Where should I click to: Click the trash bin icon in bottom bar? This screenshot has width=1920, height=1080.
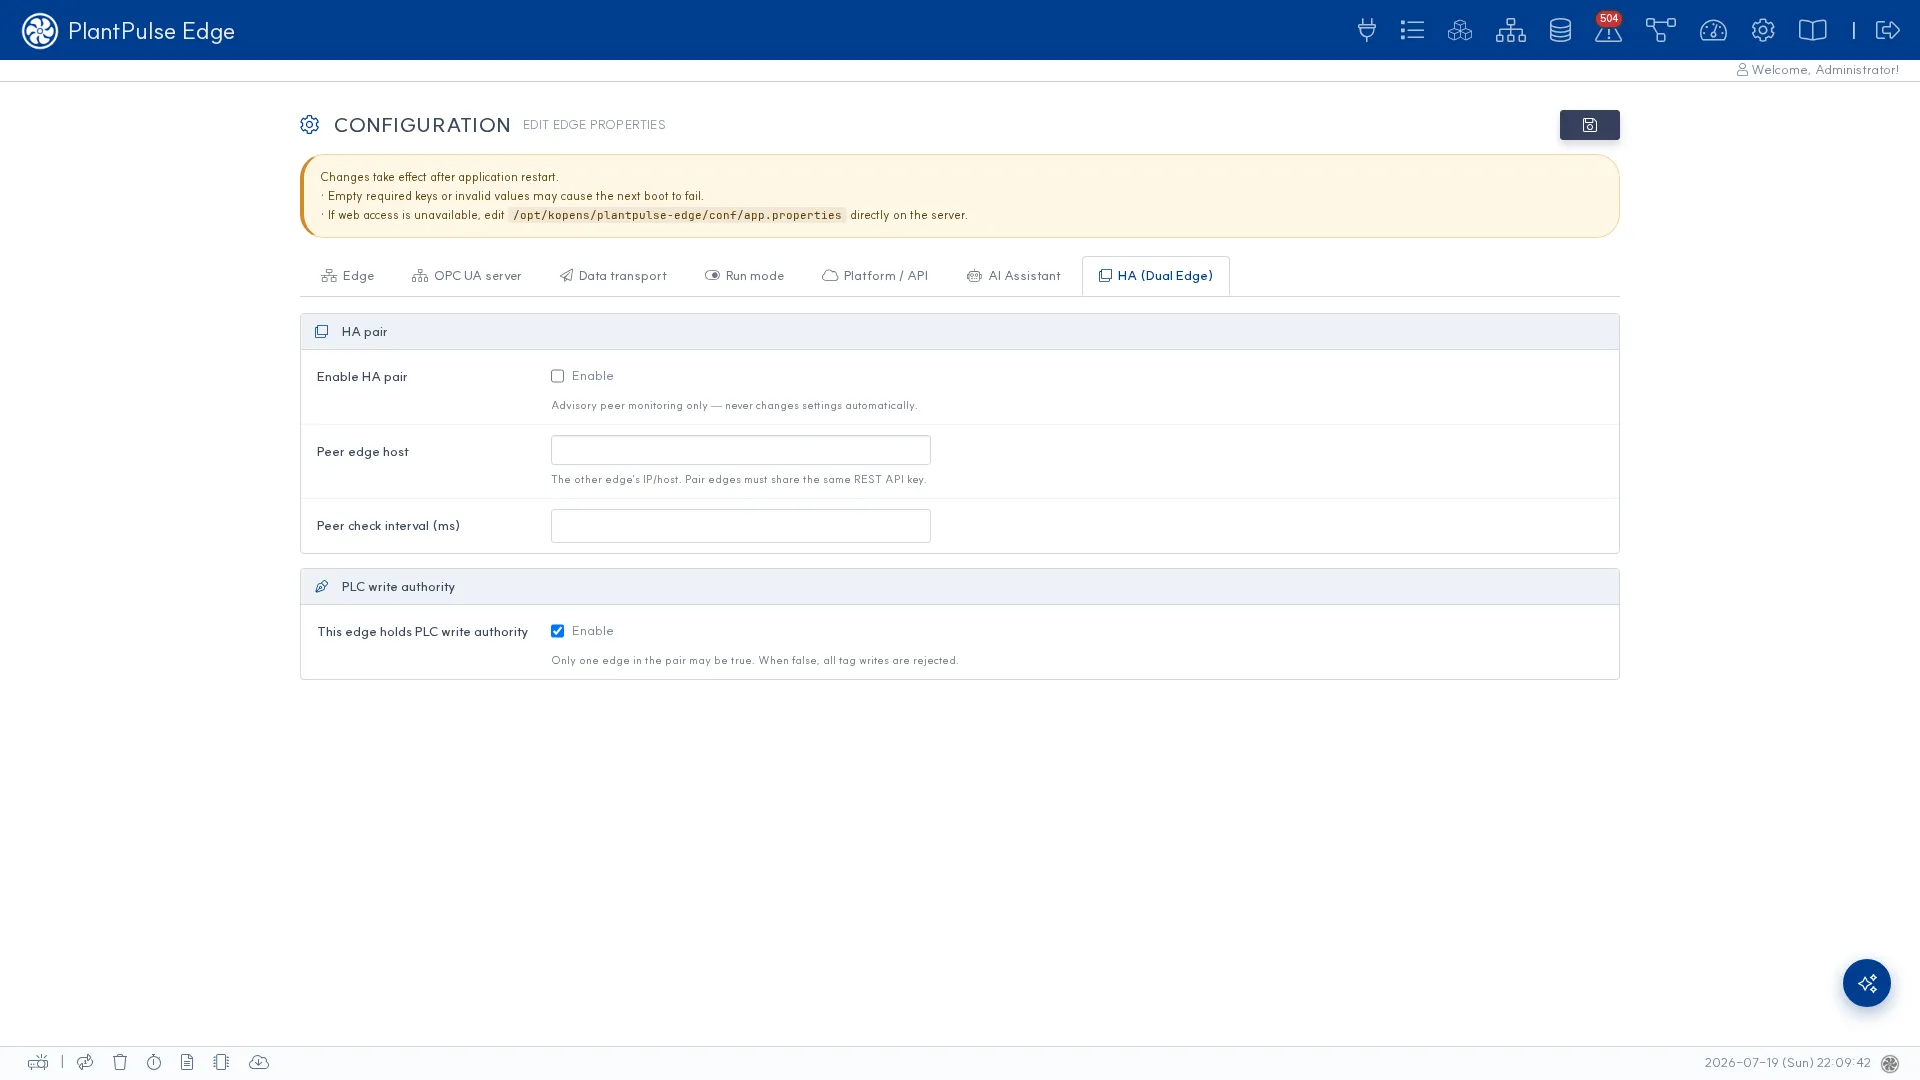[120, 1062]
